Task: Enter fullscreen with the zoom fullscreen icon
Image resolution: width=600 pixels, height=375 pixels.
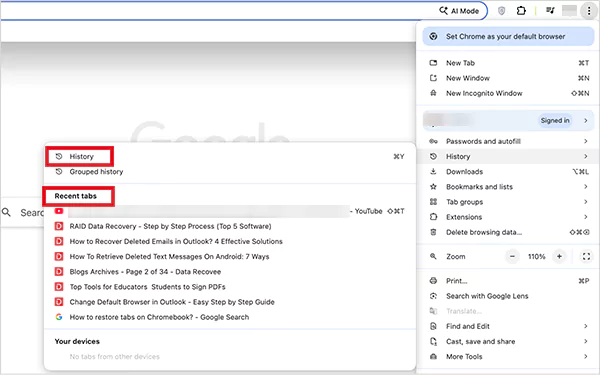Action: pos(586,256)
